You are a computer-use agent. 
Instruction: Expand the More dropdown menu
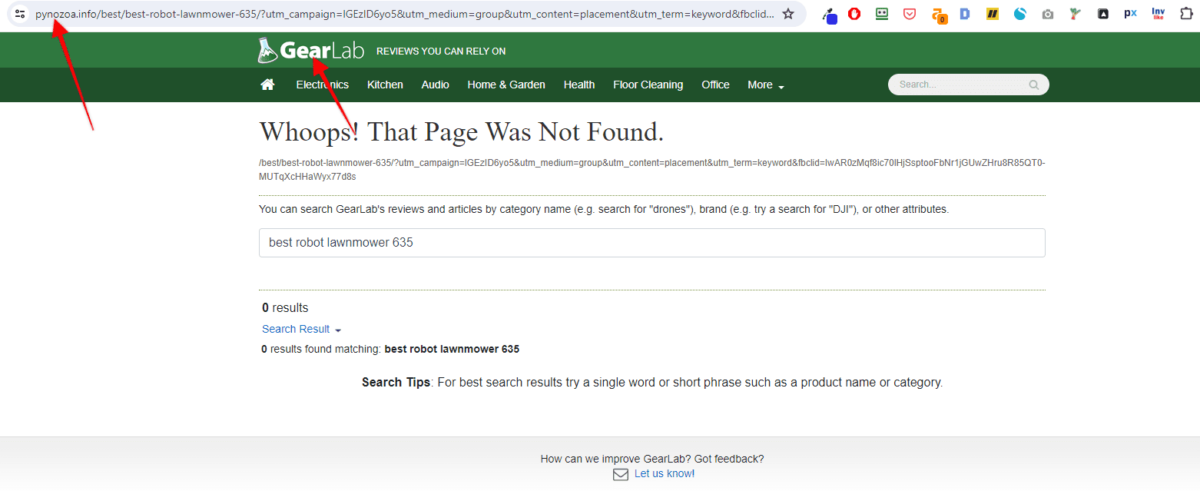pyautogui.click(x=766, y=85)
